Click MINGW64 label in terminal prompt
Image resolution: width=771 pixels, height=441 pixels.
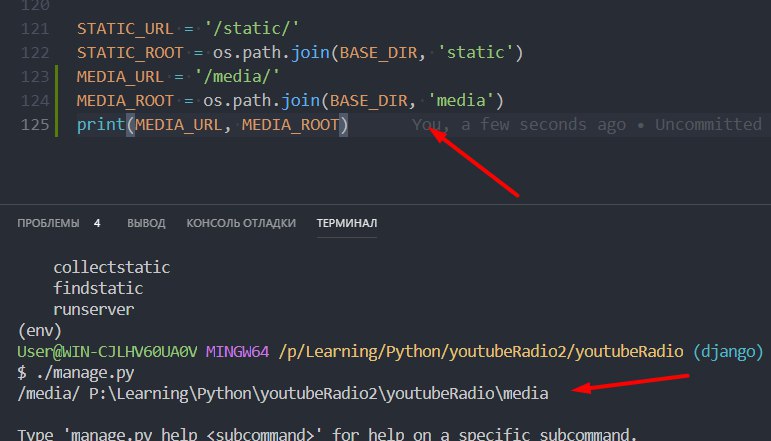(237, 352)
